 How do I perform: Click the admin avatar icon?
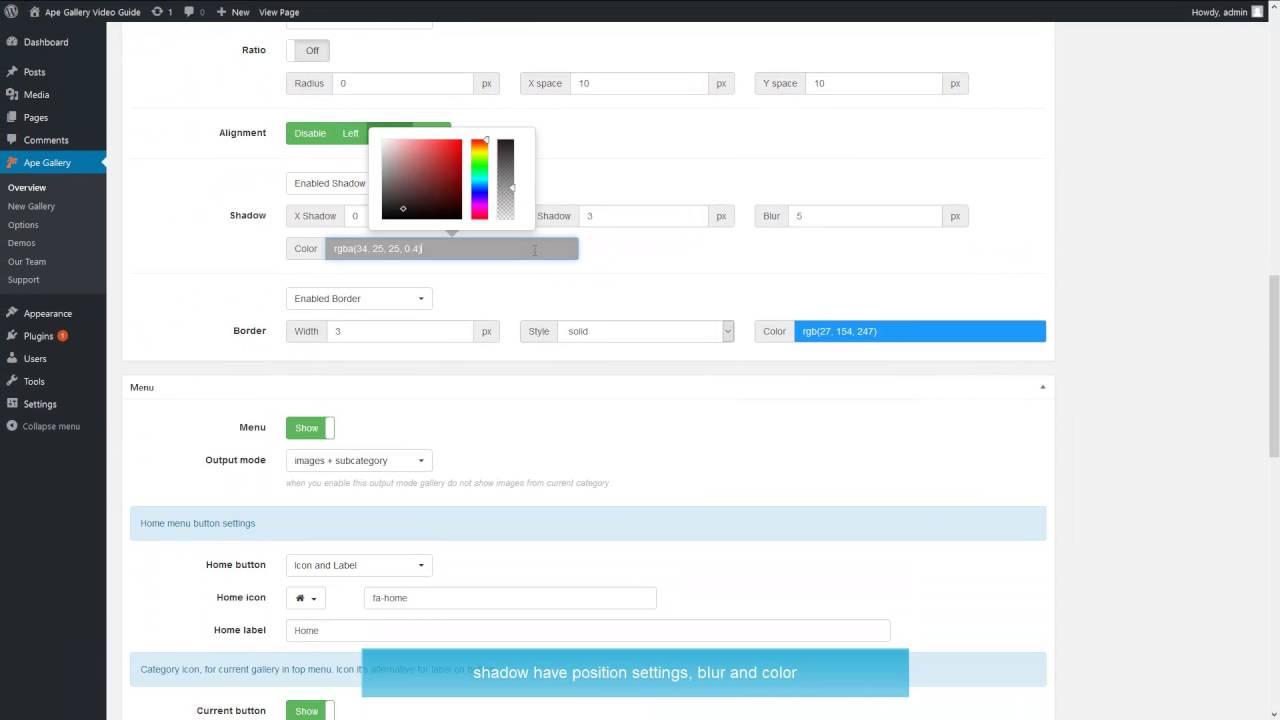1257,12
